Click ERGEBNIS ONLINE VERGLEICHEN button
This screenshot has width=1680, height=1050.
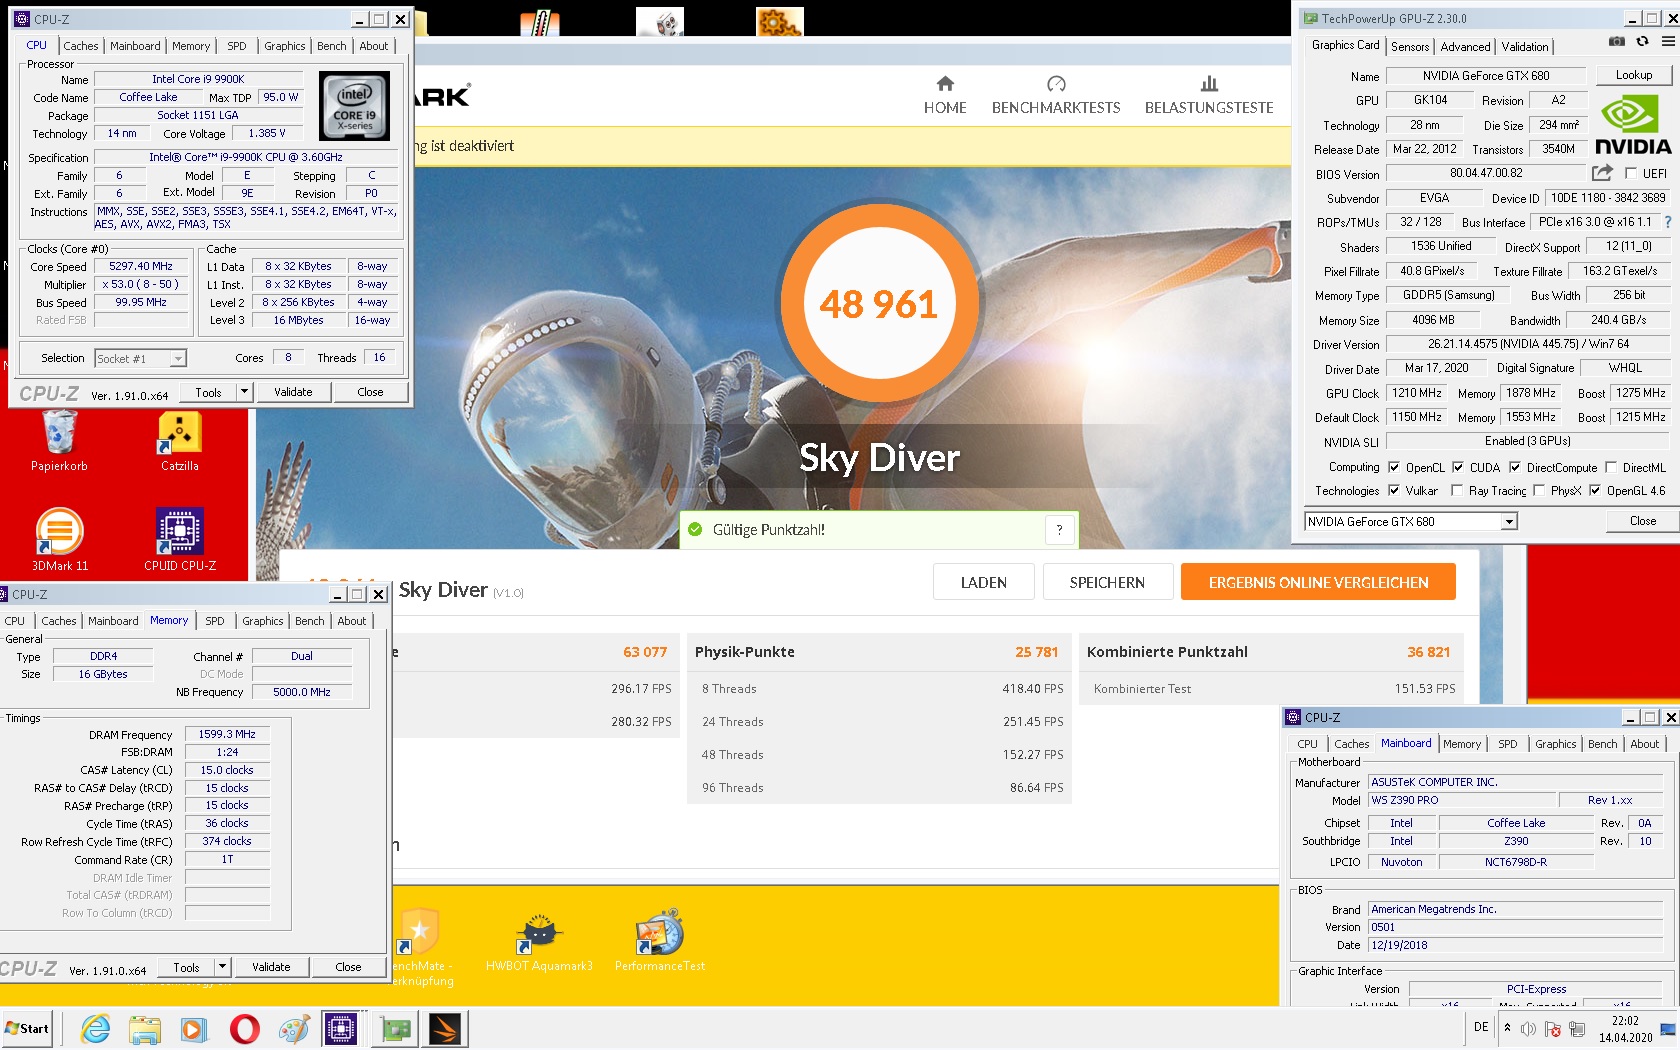tap(1318, 582)
